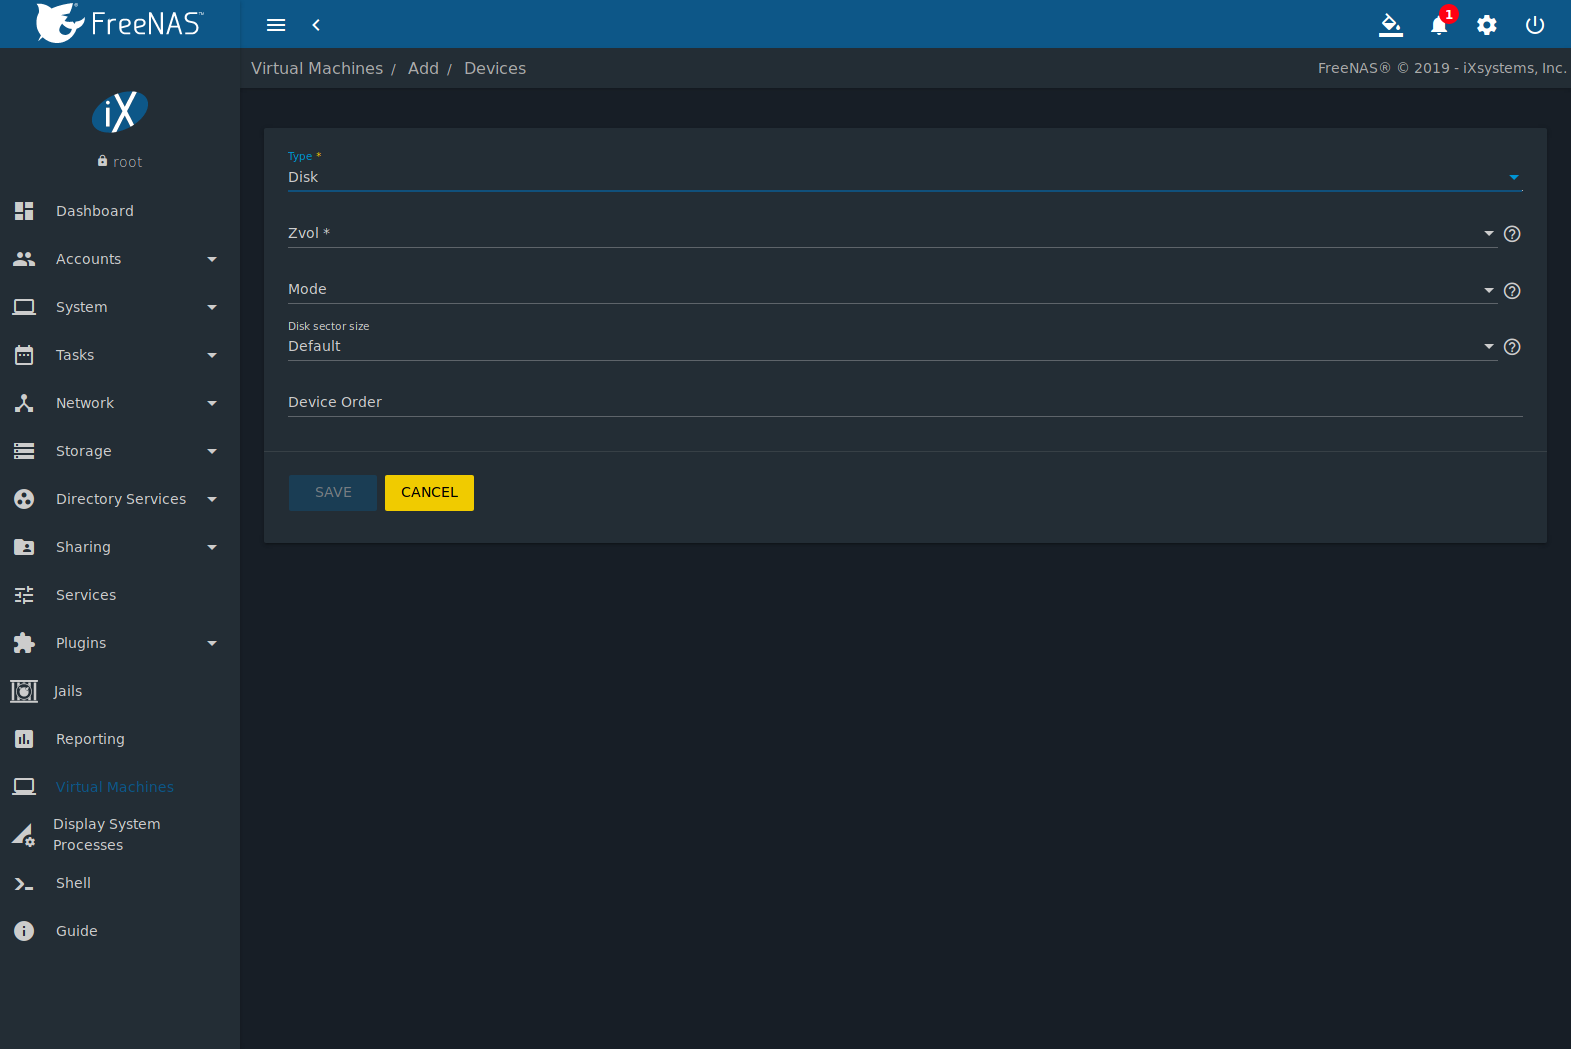
Task: Open the theme paint bucket picker
Action: [x=1391, y=25]
